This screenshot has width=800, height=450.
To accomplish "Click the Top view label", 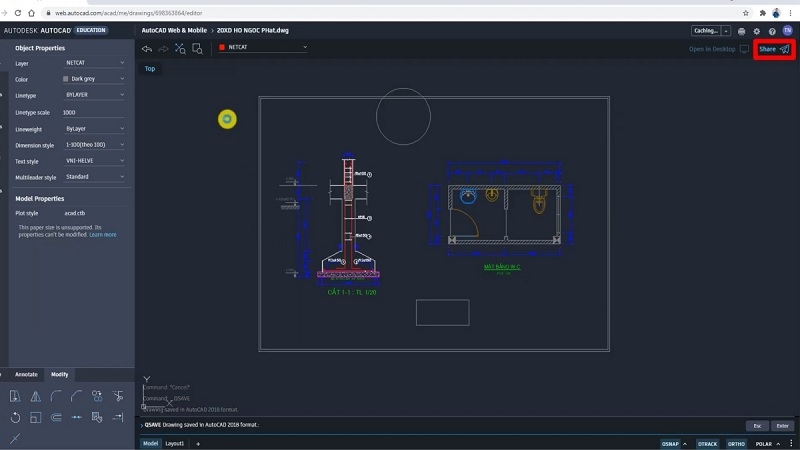I will pyautogui.click(x=149, y=68).
